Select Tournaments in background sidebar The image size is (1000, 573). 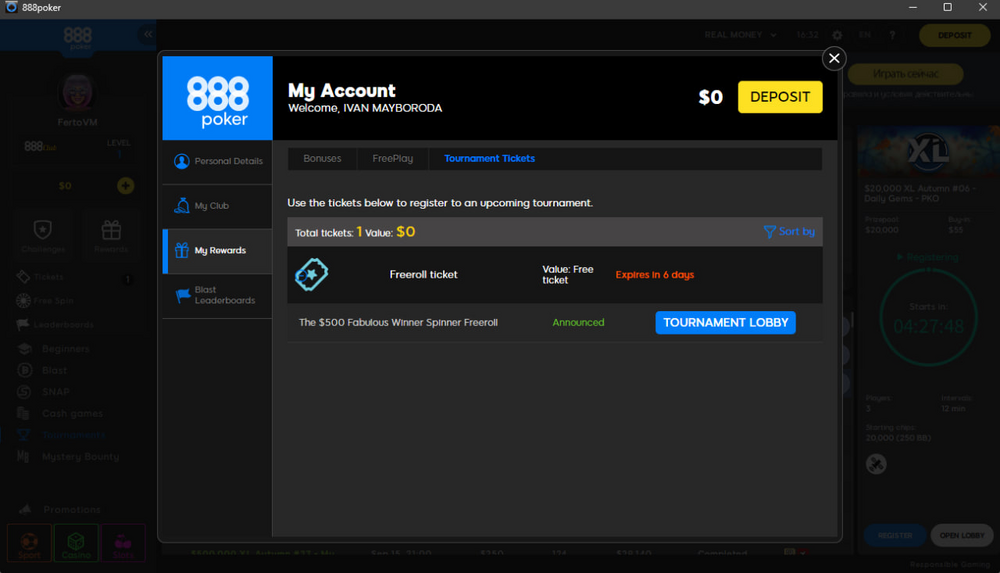coord(75,435)
